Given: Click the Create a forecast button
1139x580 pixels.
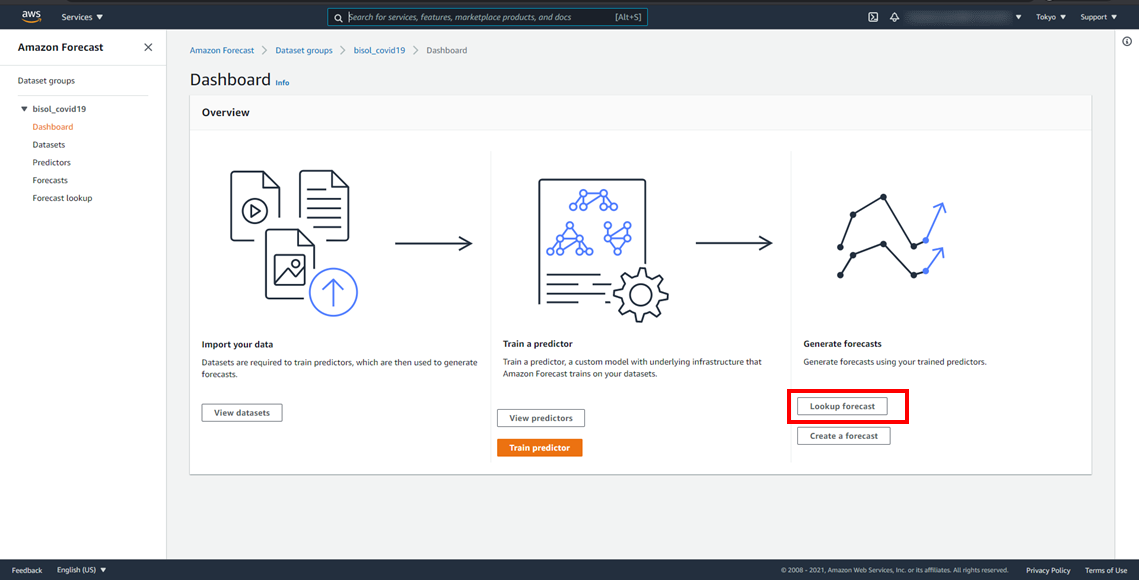Looking at the screenshot, I should [x=843, y=436].
